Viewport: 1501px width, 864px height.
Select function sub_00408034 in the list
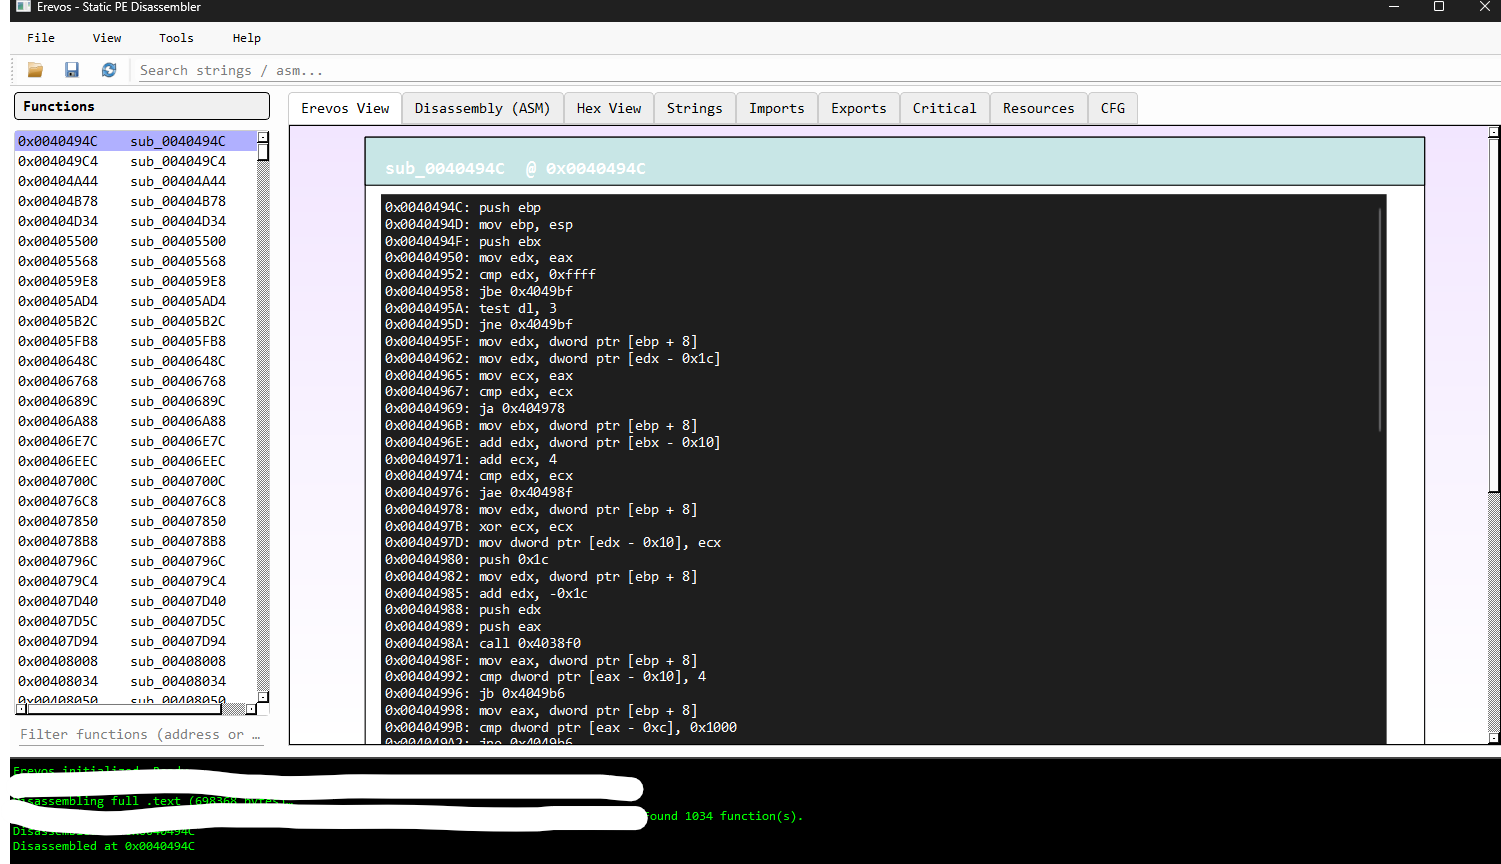tap(136, 681)
